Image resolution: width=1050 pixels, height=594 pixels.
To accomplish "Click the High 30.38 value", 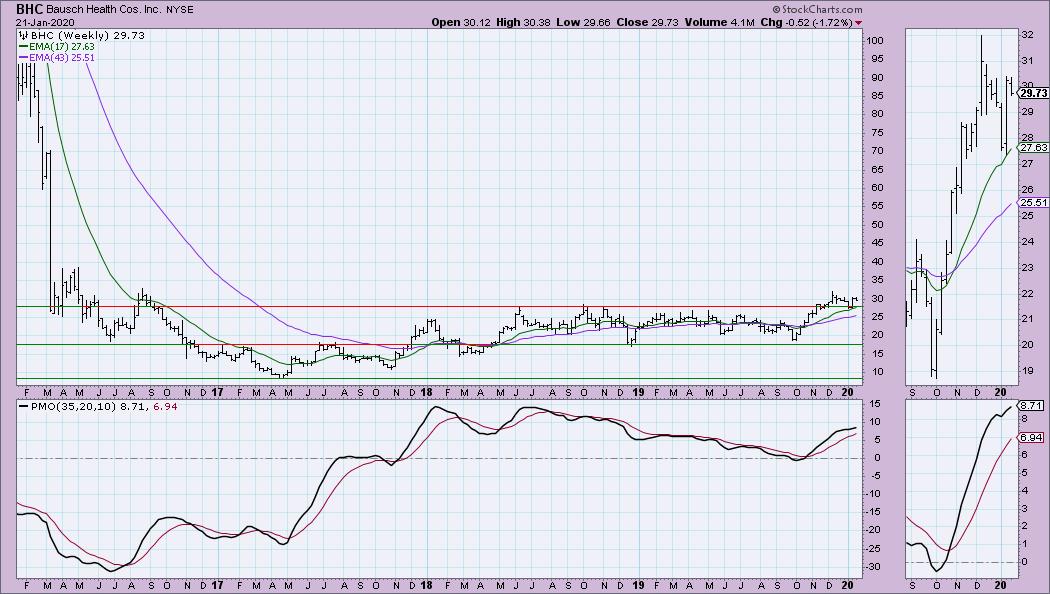I will click(523, 22).
